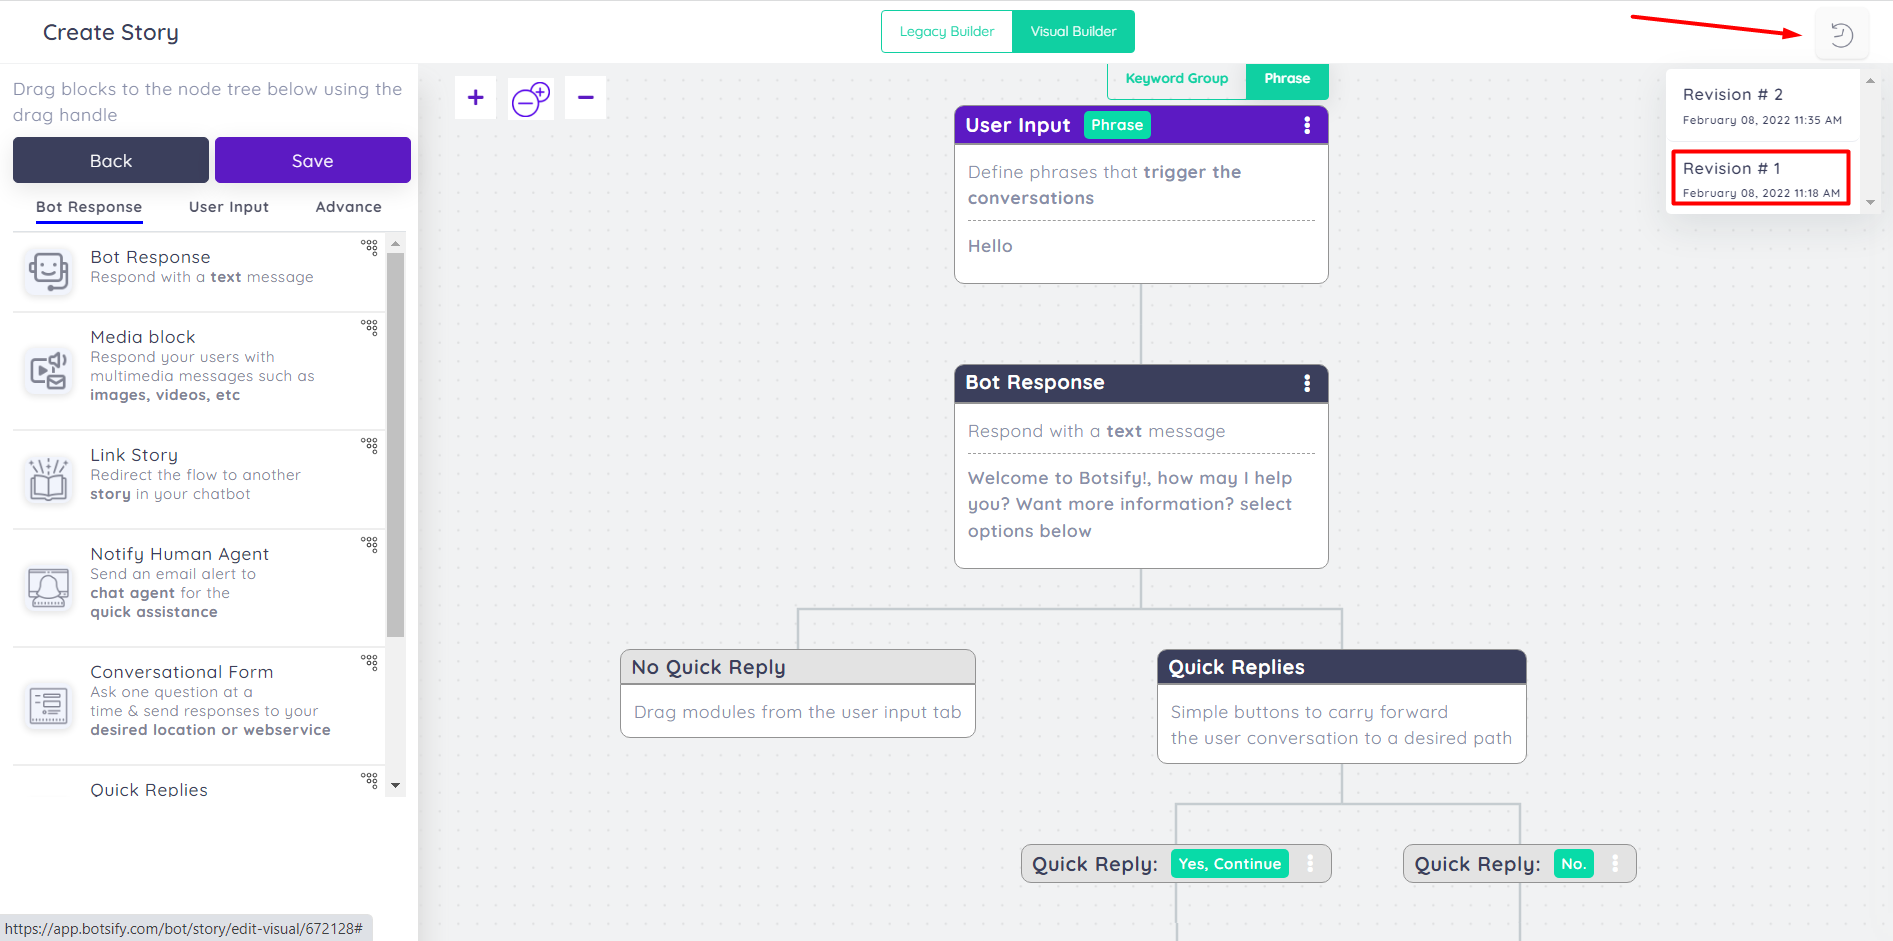Open the revision history icon

[1841, 35]
